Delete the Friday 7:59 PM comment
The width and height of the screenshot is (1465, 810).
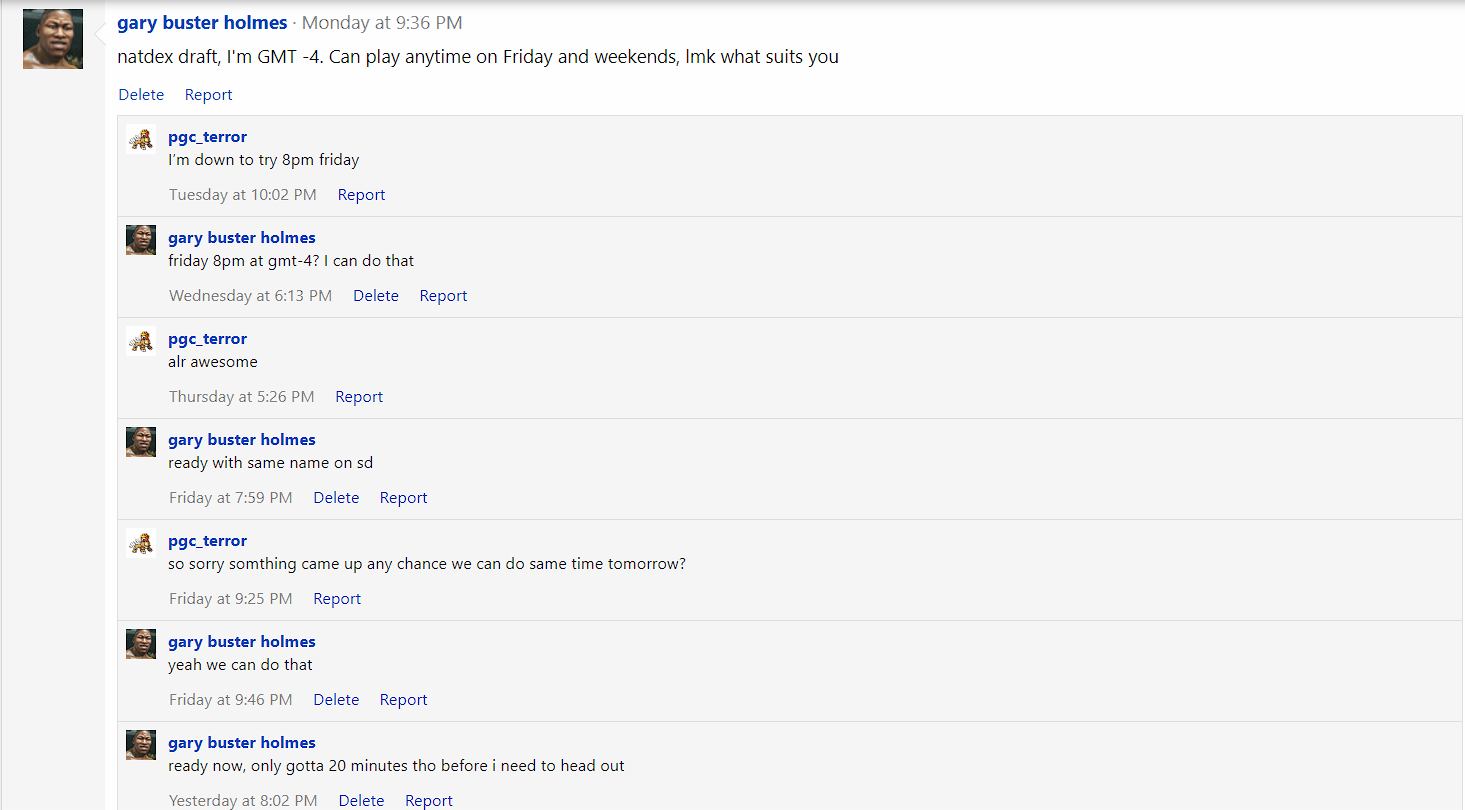click(336, 497)
